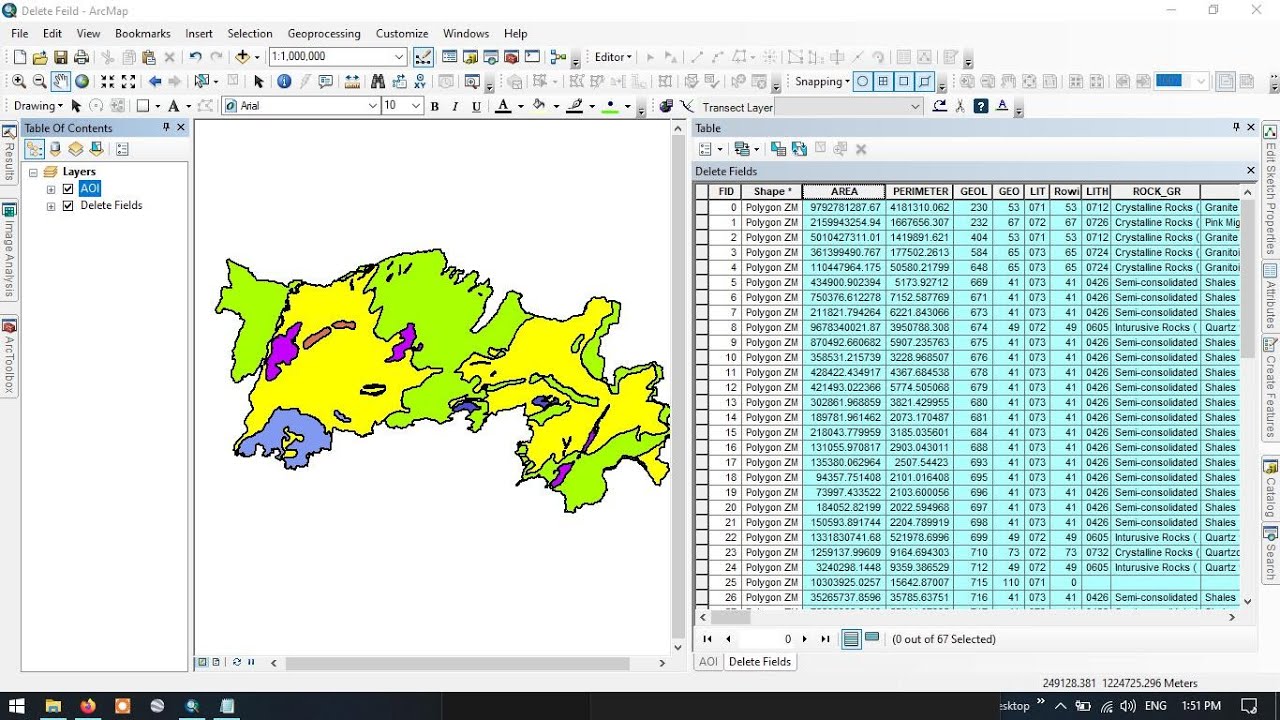Toggle Edge Snapping on Snapping toolbar
Image resolution: width=1280 pixels, height=720 pixels.
point(925,82)
